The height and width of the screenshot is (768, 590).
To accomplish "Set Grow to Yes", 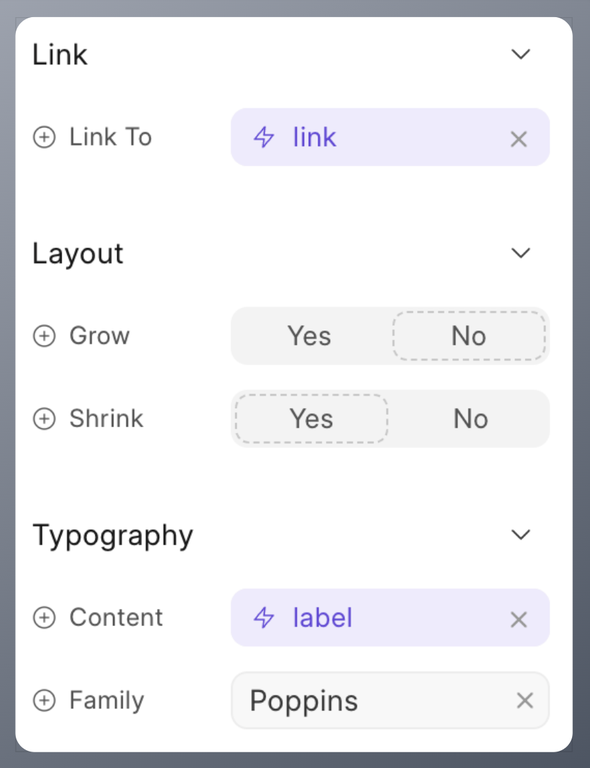I will pyautogui.click(x=309, y=336).
